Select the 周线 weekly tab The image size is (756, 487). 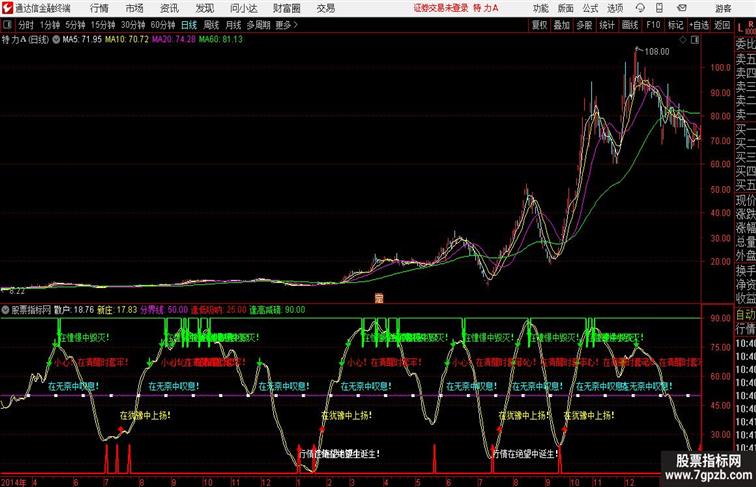211,25
